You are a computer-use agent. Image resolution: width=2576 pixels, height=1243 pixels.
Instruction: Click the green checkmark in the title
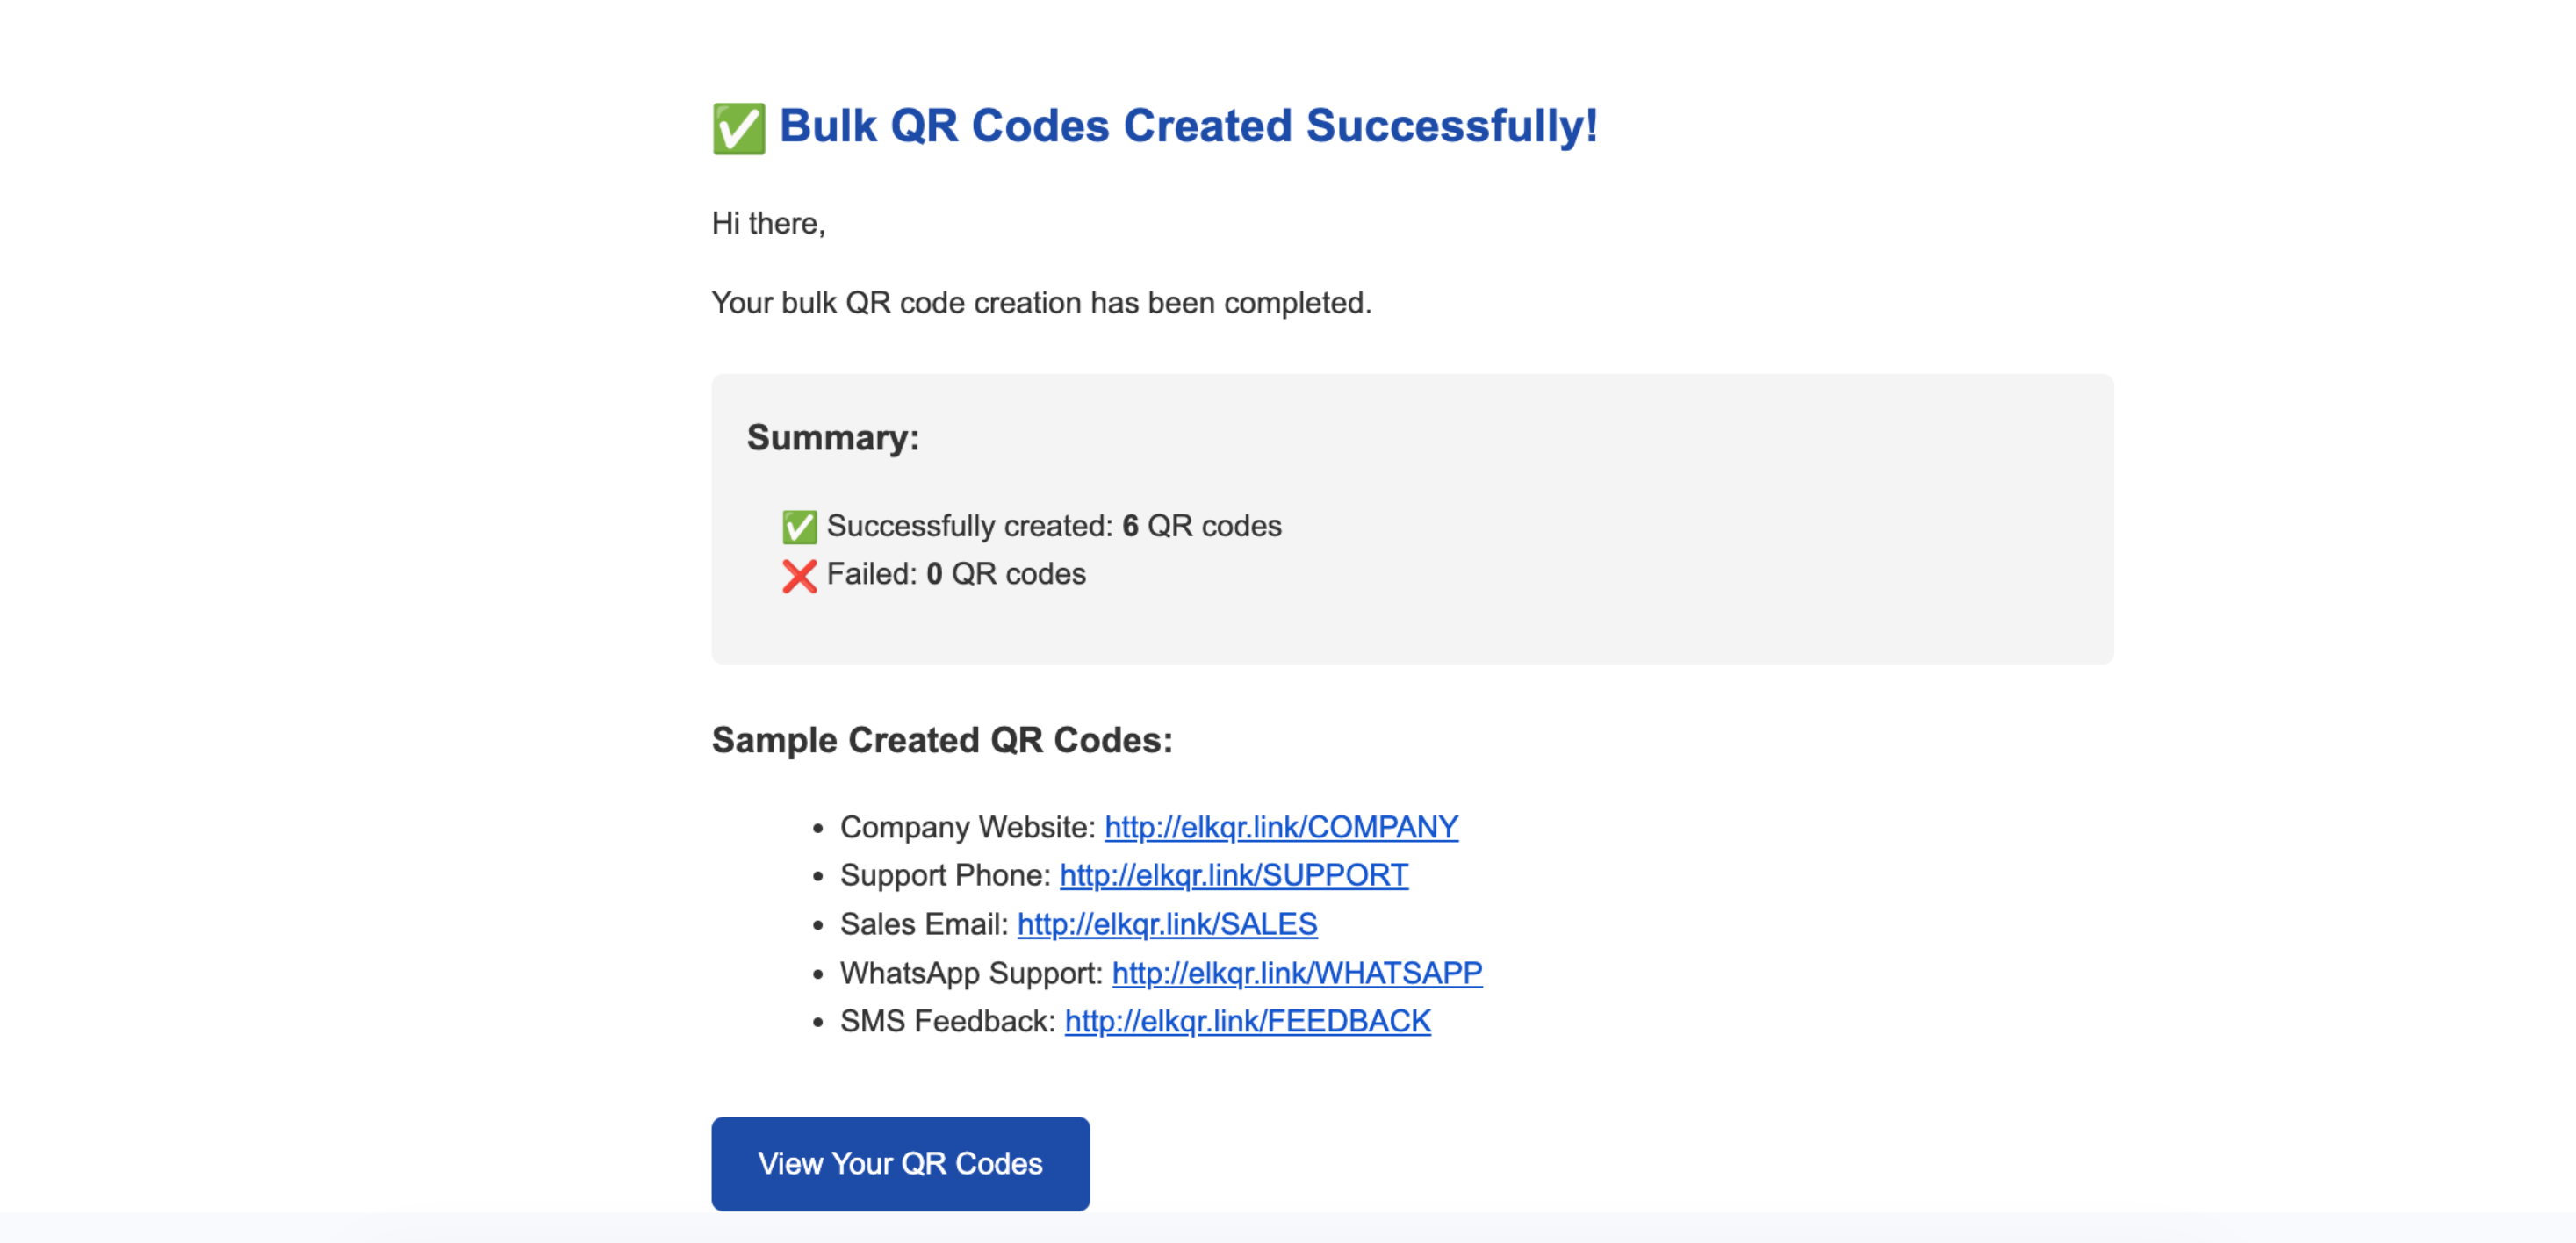point(738,129)
